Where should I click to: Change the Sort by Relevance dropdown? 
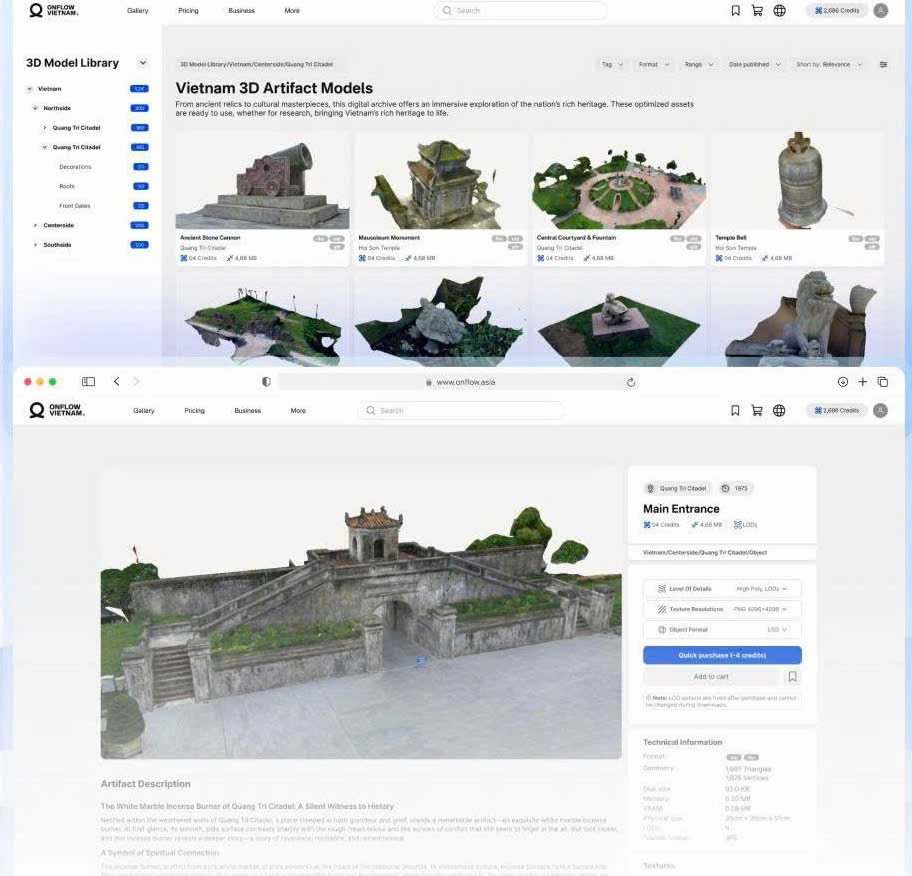pos(829,65)
